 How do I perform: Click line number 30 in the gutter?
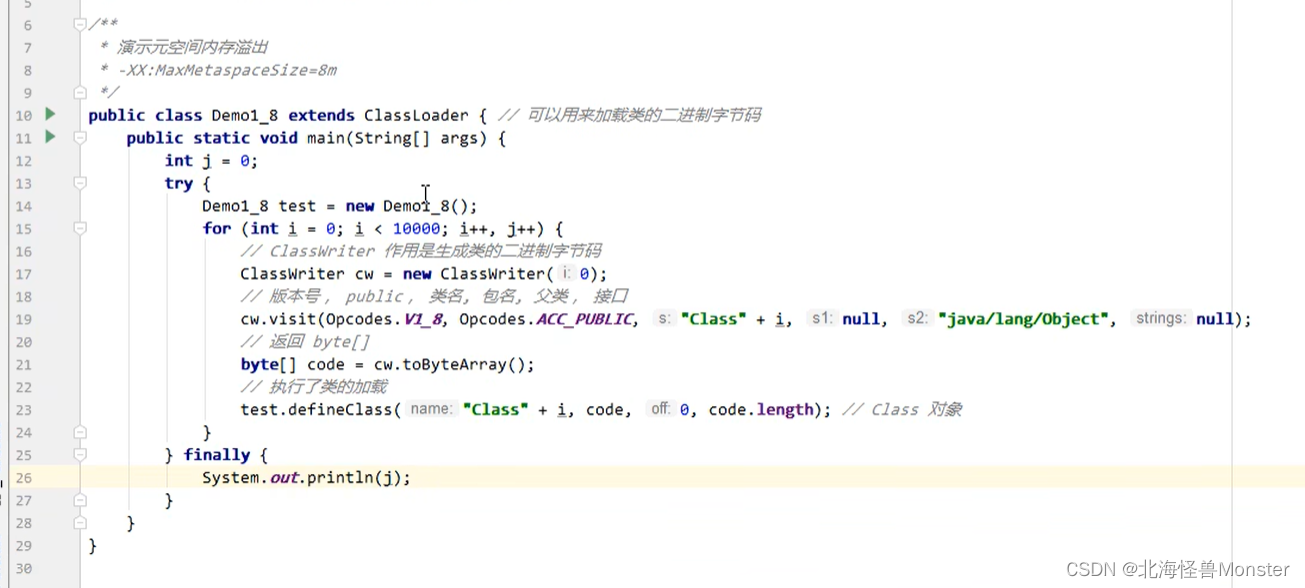coord(23,569)
